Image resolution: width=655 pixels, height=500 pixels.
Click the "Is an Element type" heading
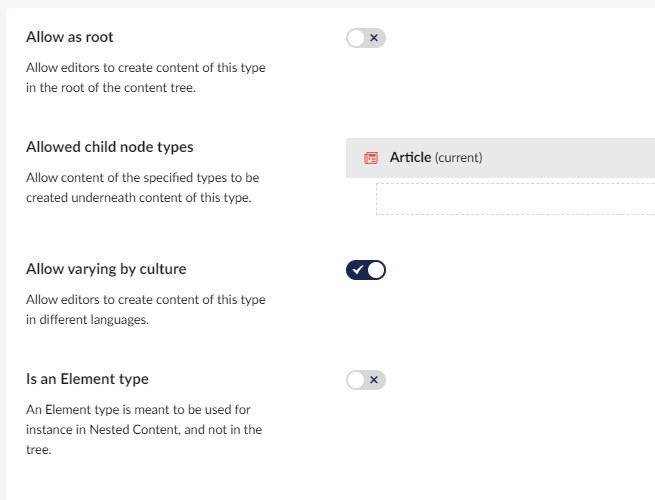tap(87, 379)
